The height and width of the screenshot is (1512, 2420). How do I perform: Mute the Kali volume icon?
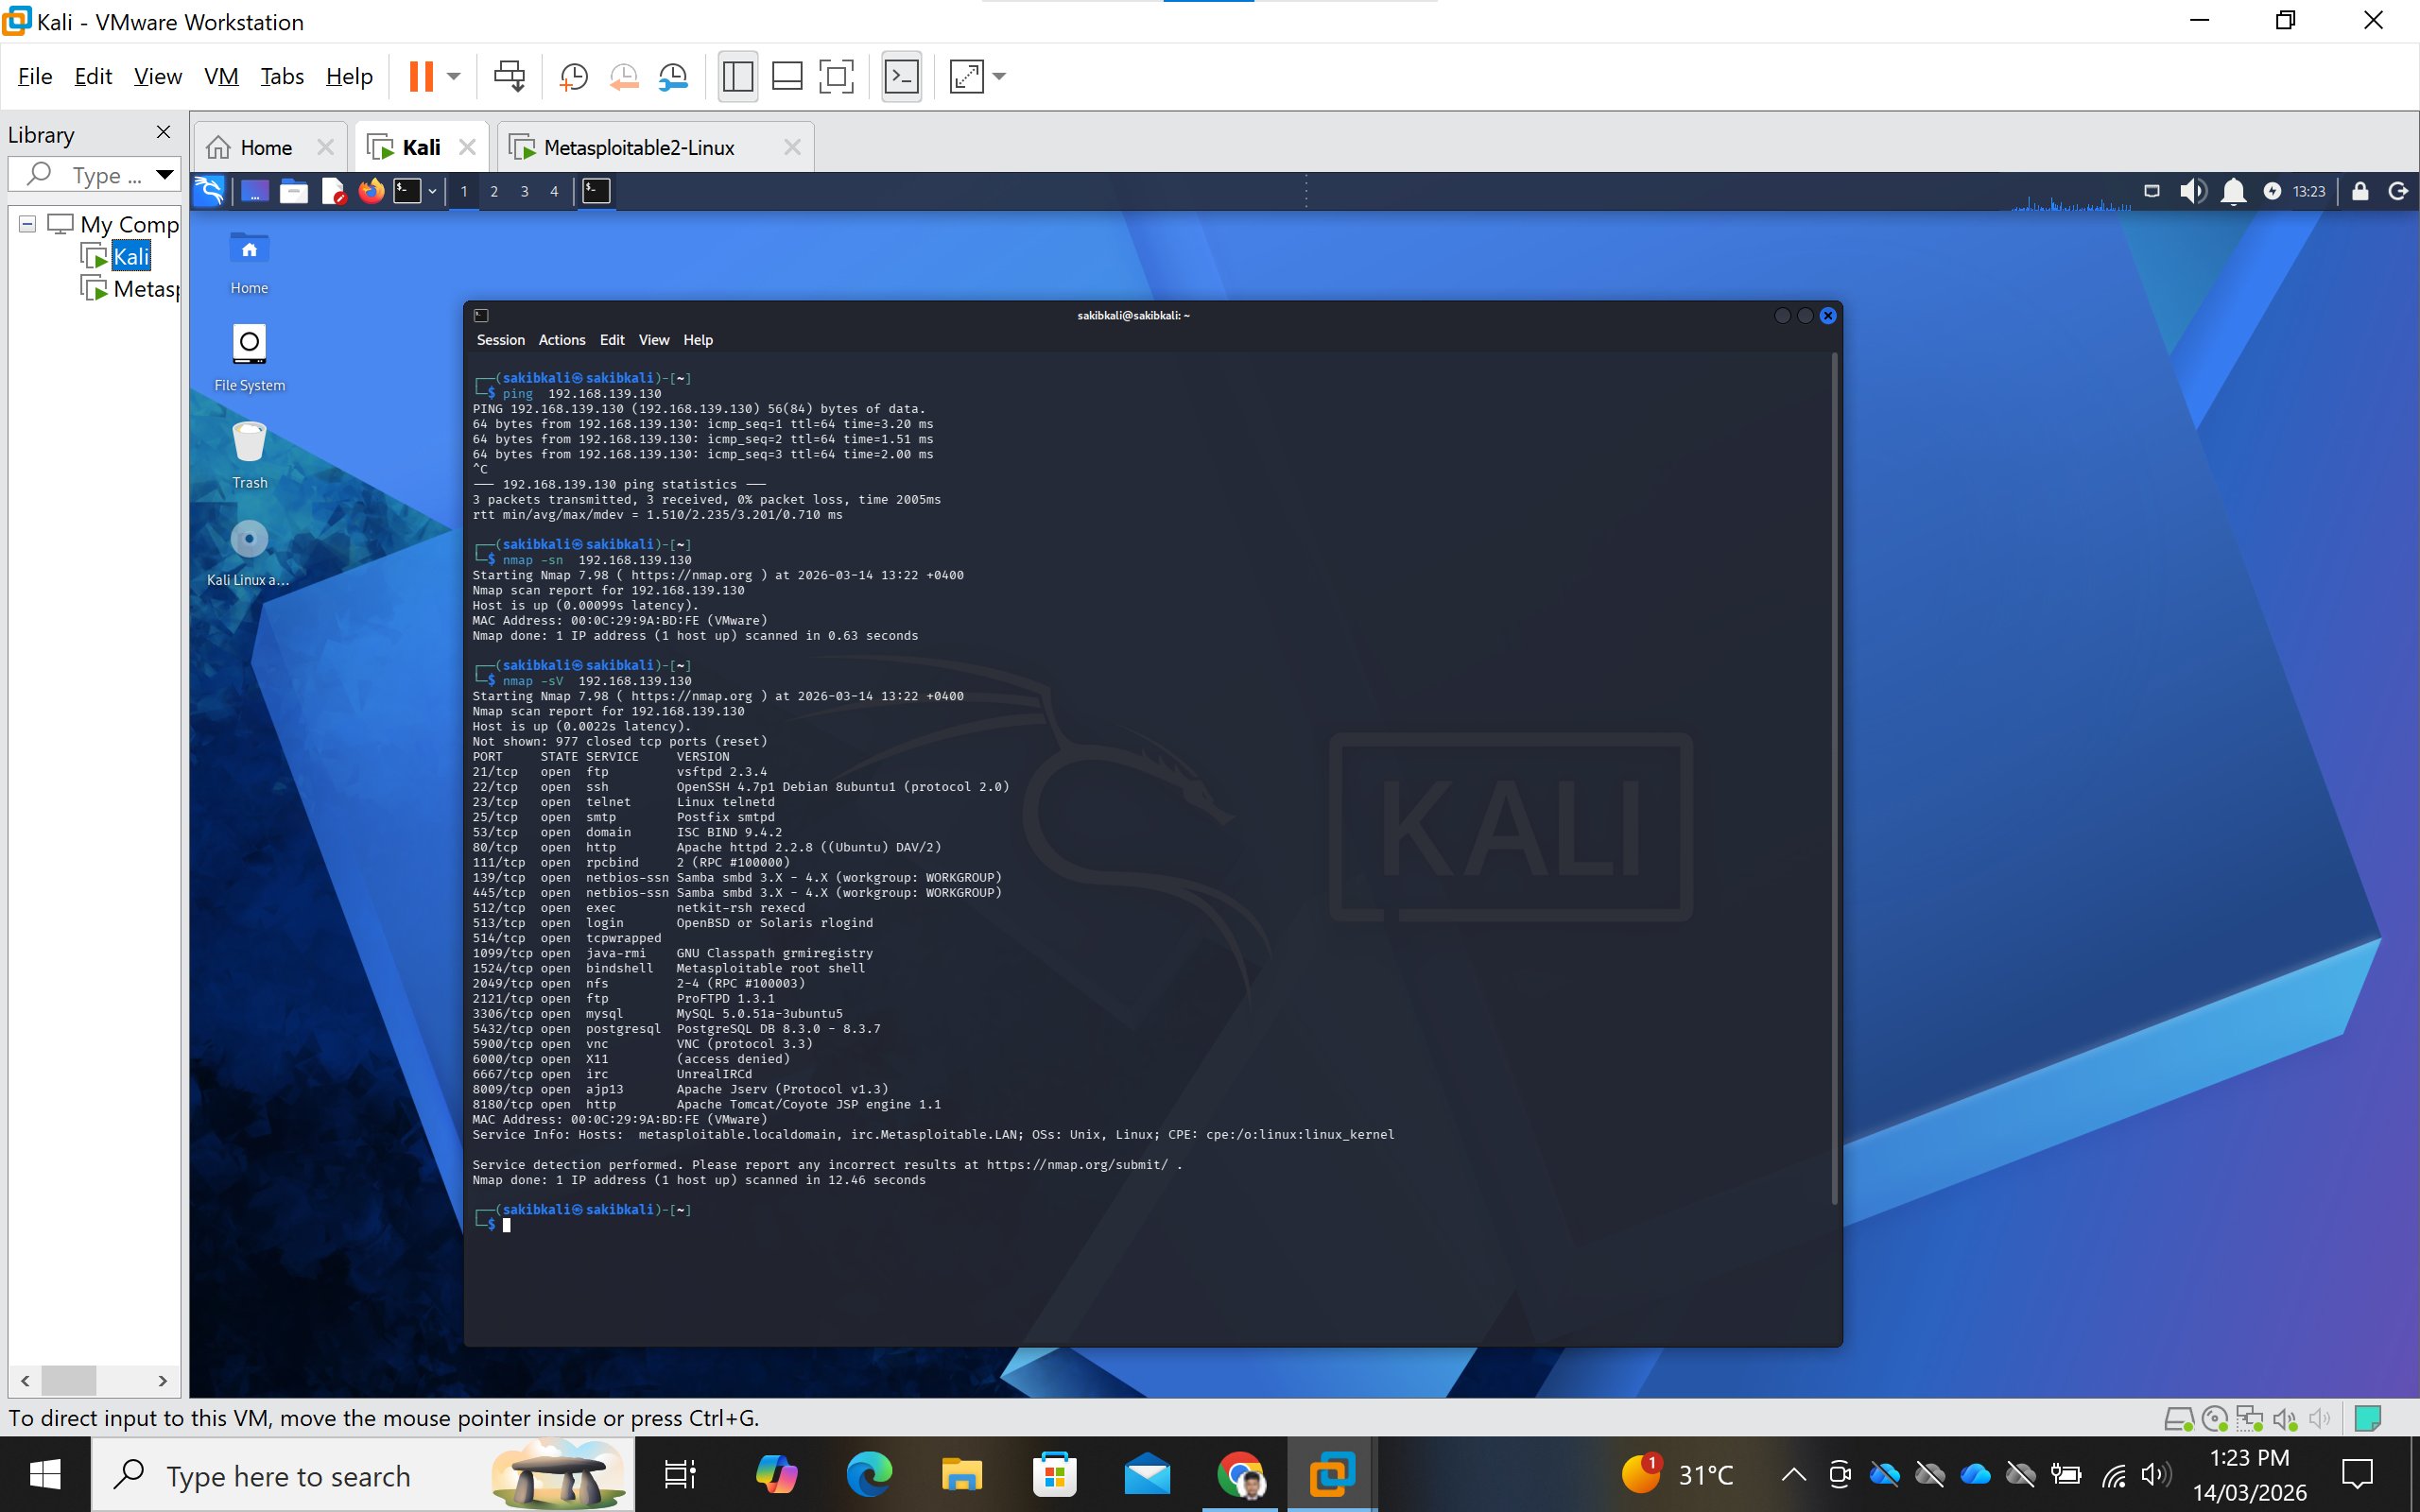click(x=2191, y=191)
